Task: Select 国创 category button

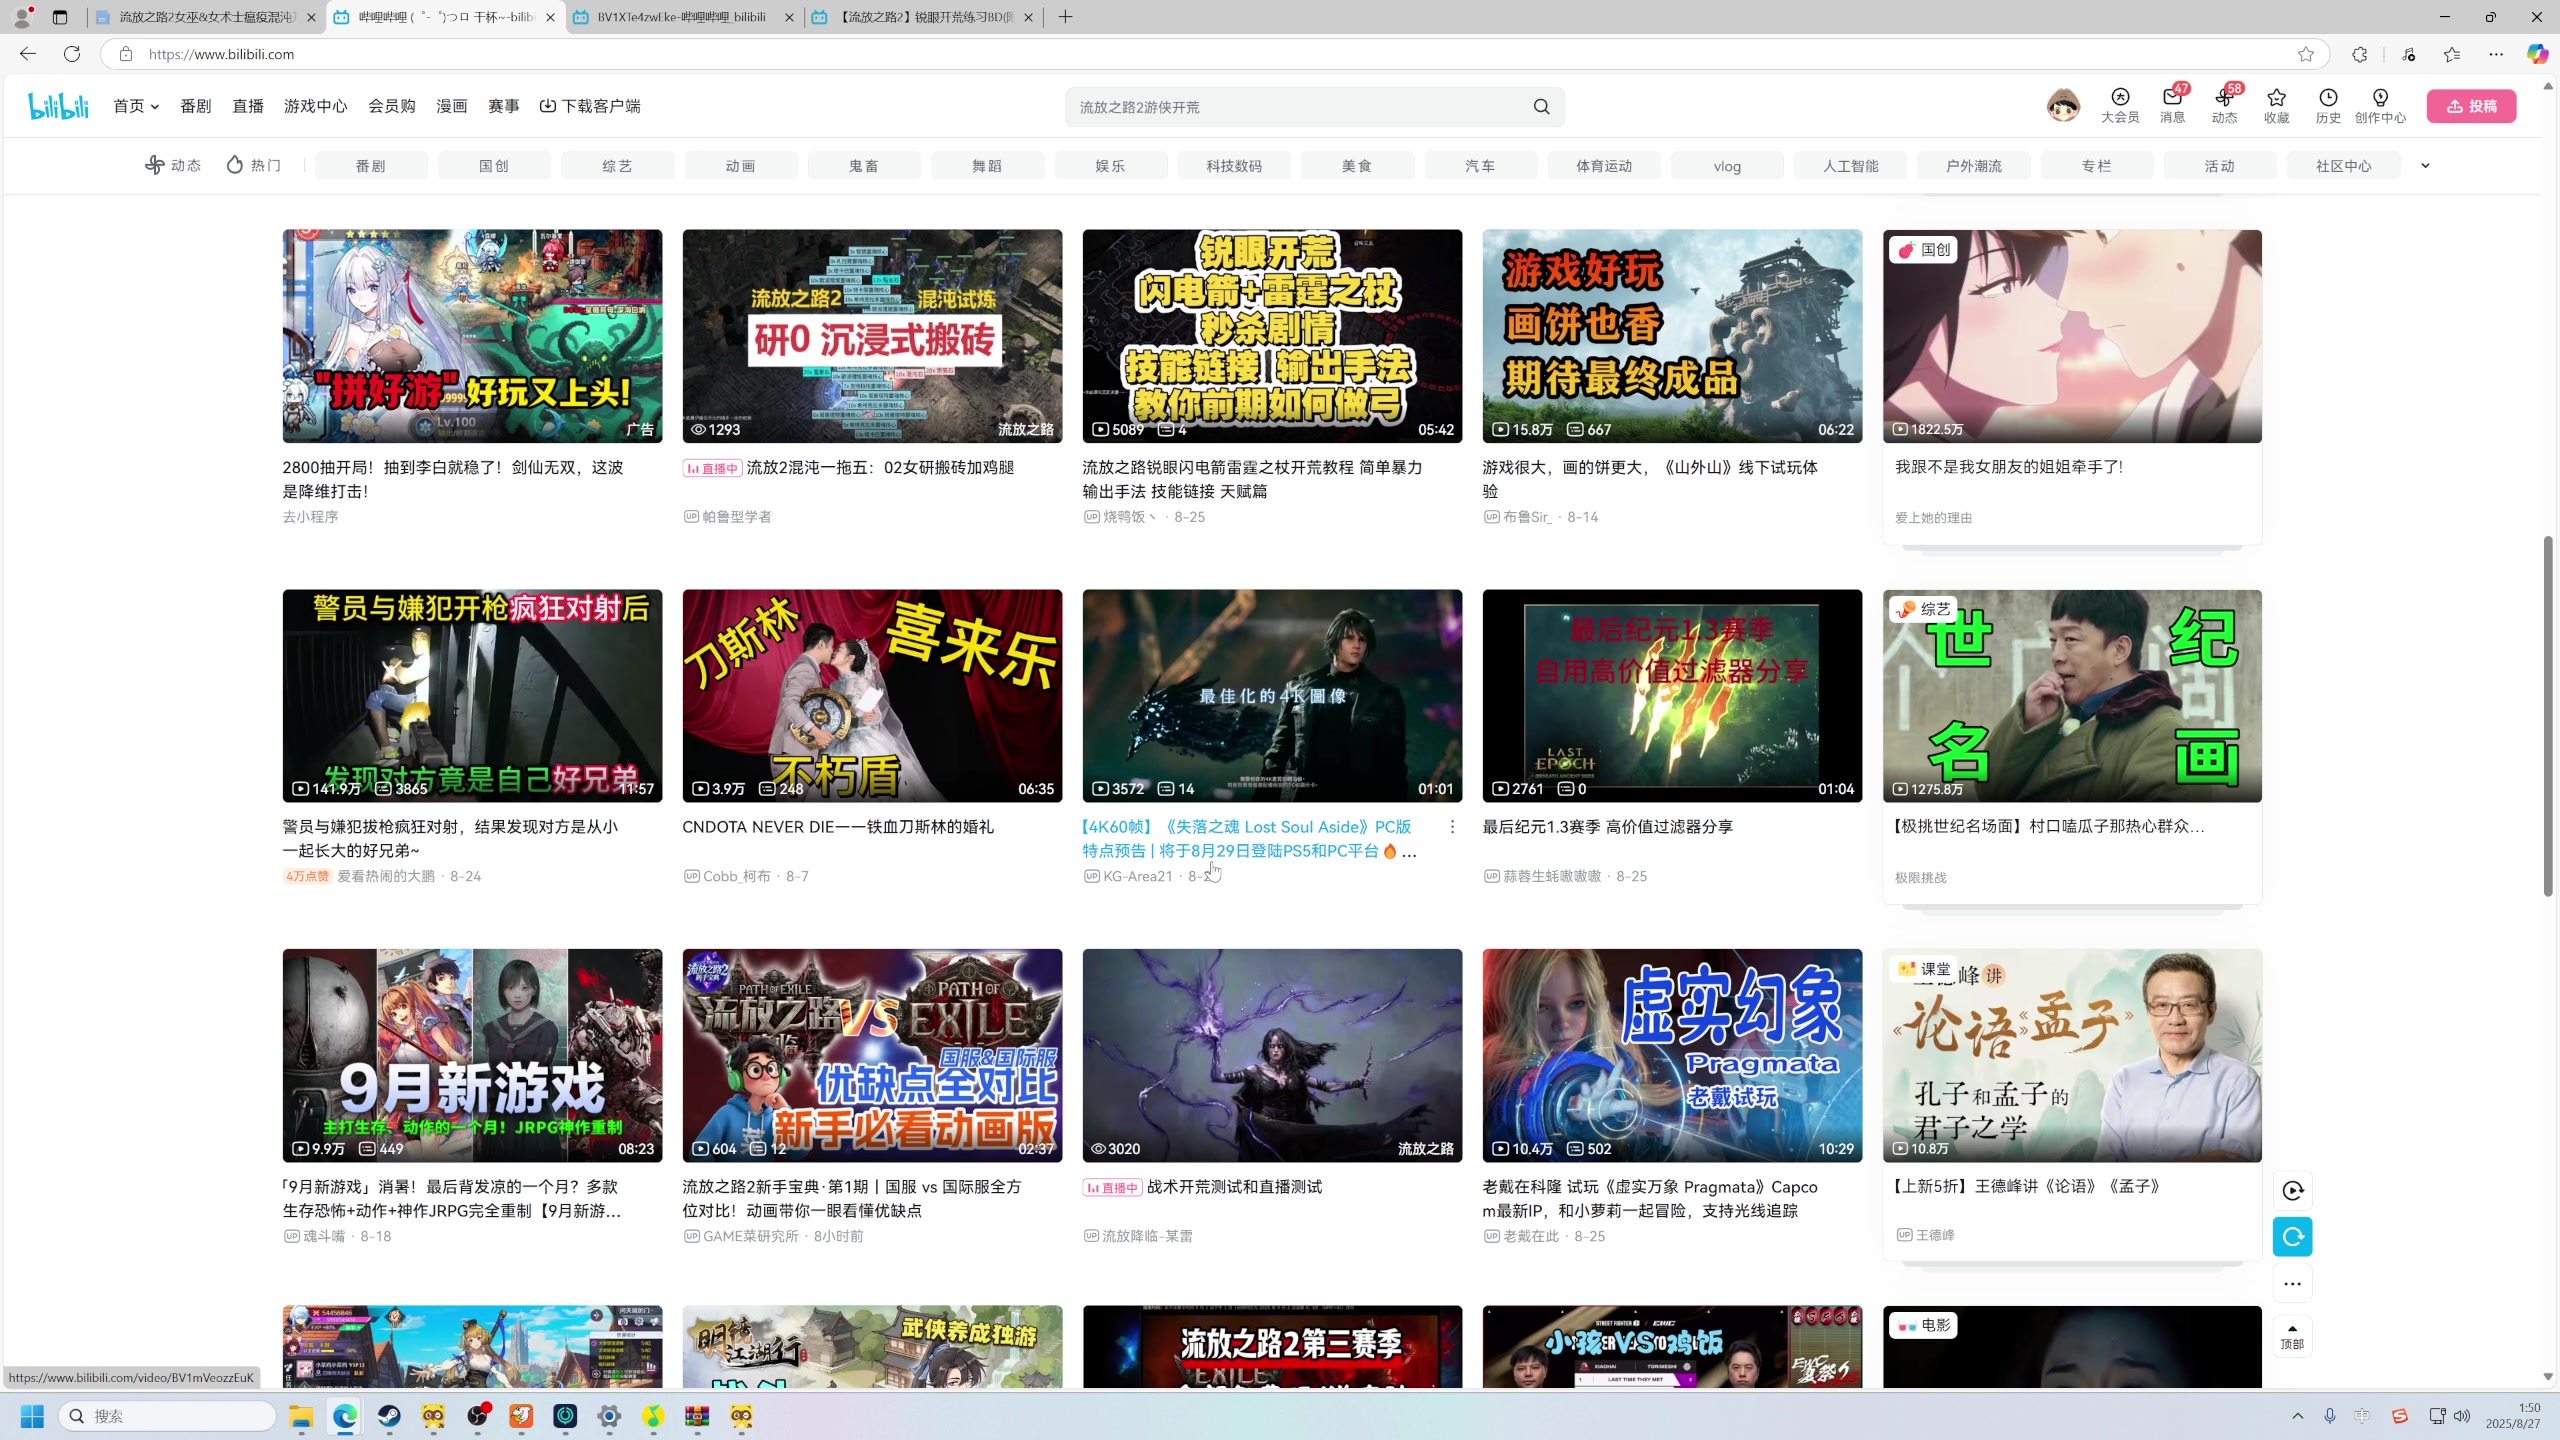Action: [494, 166]
